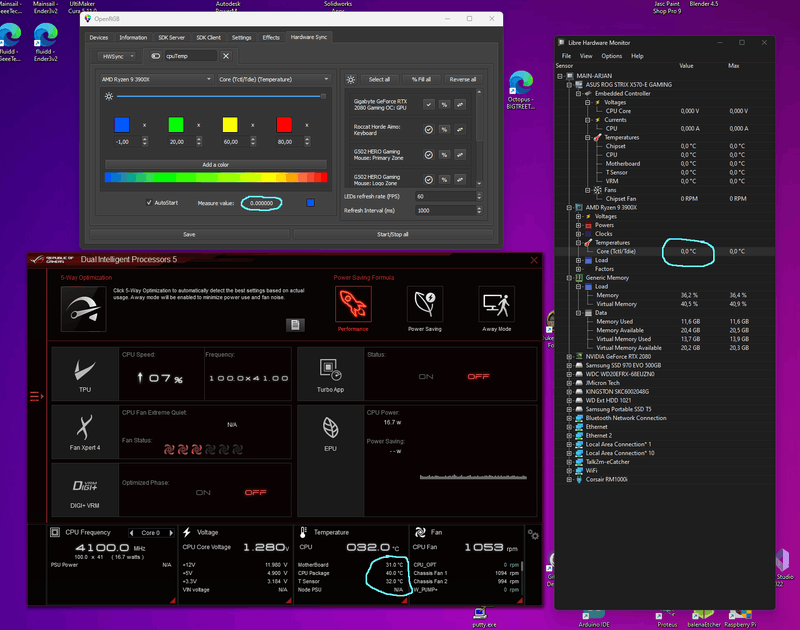
Task: Click the 5-Way Optimization gauge icon
Action: [83, 309]
